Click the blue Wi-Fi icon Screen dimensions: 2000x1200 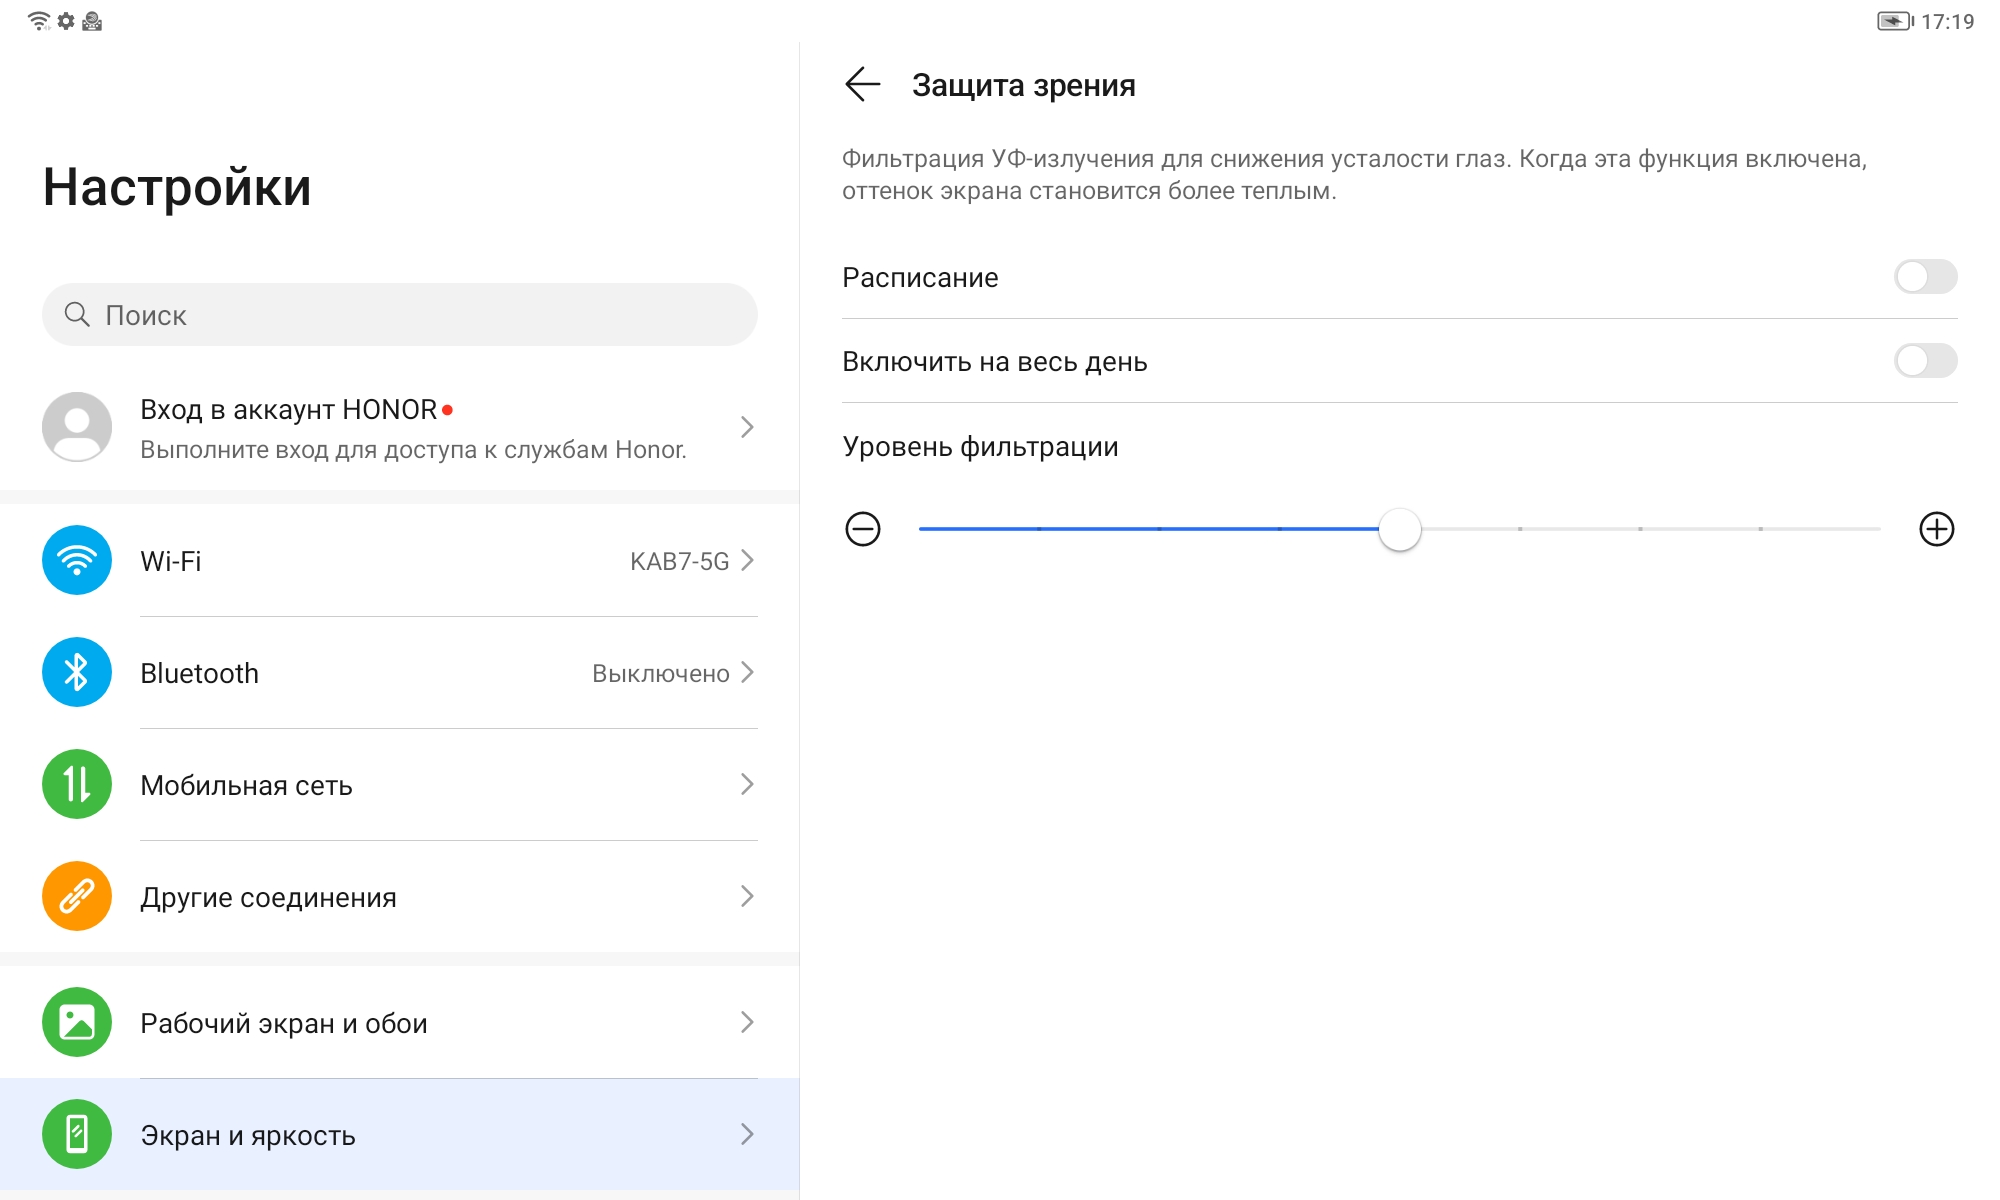[77, 560]
